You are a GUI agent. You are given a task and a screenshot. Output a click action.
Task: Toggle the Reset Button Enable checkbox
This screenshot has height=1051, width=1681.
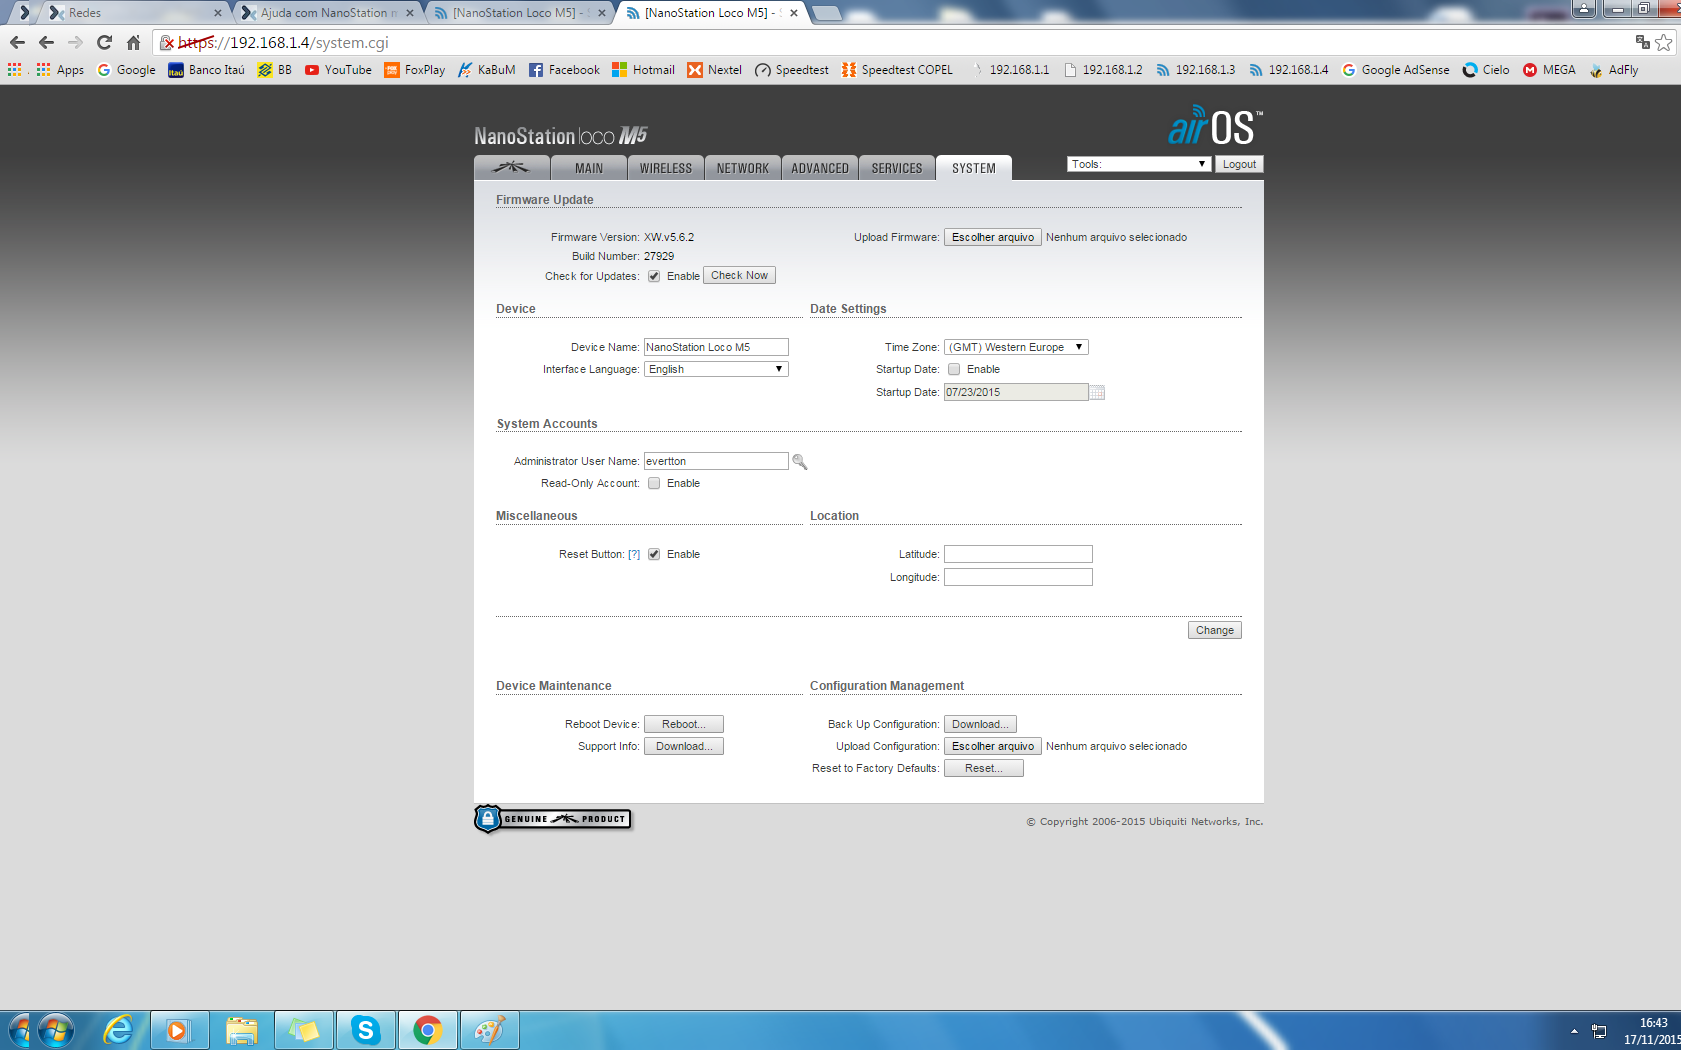point(654,554)
